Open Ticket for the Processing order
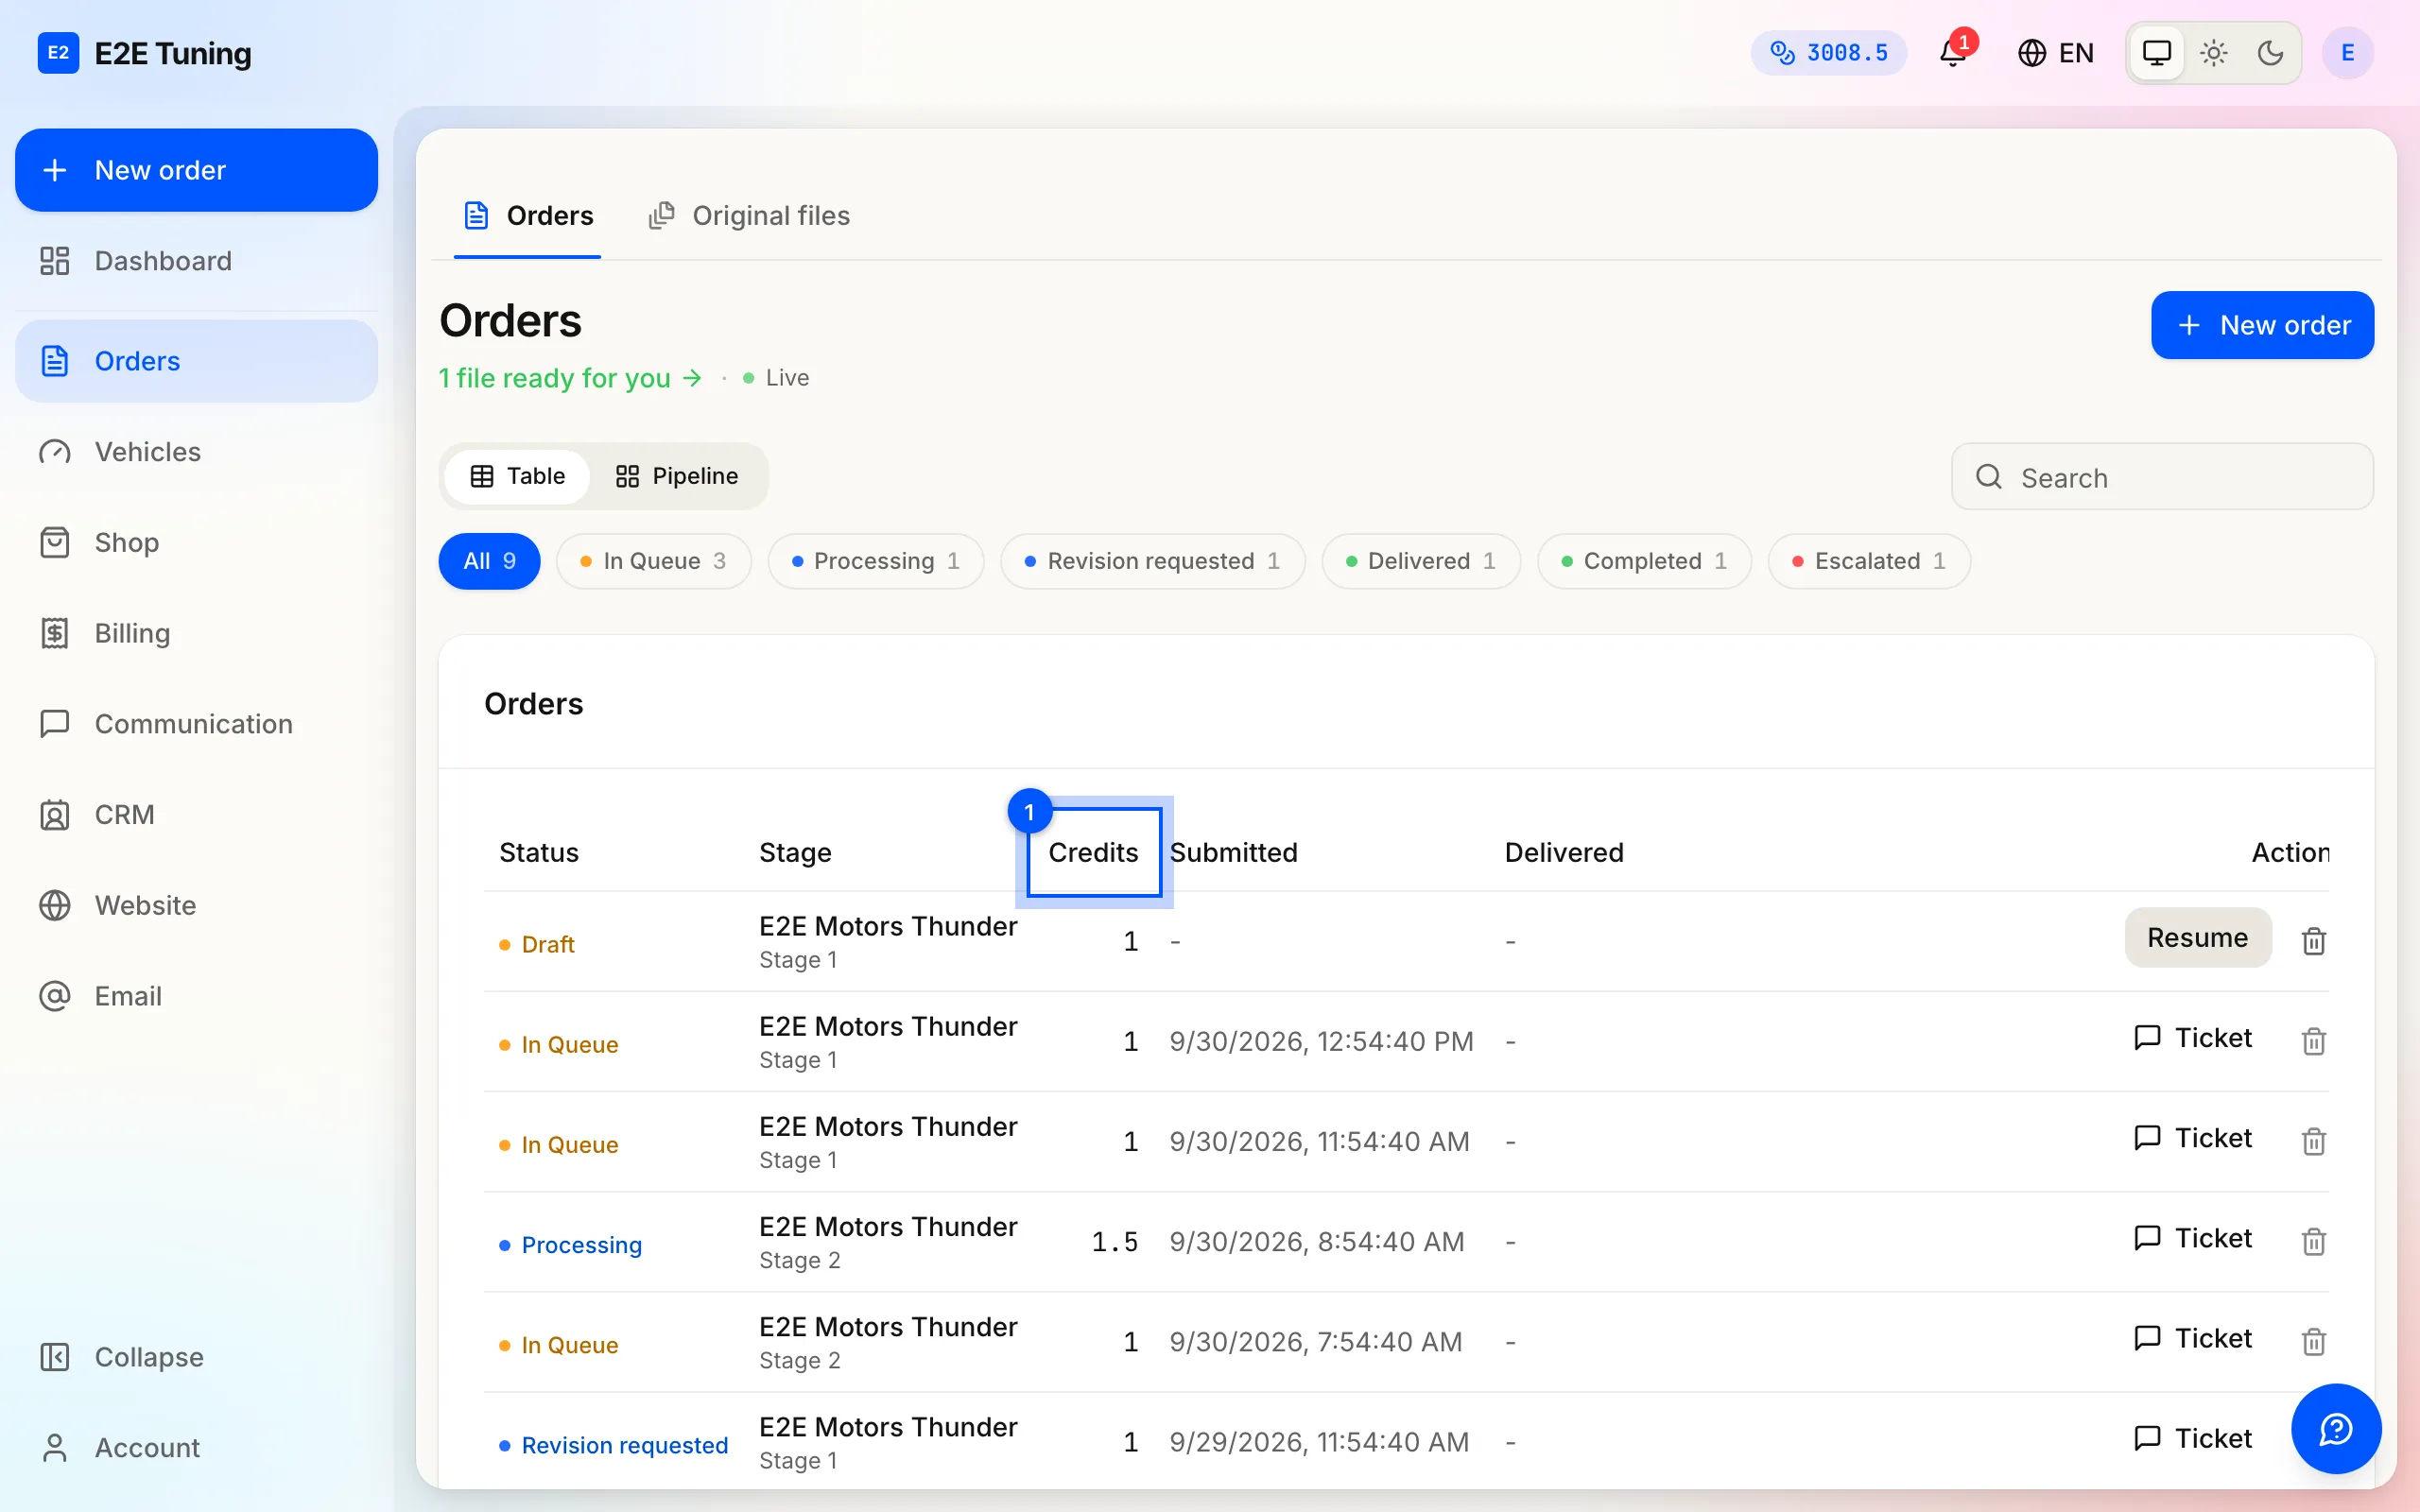2420x1512 pixels. [2192, 1238]
